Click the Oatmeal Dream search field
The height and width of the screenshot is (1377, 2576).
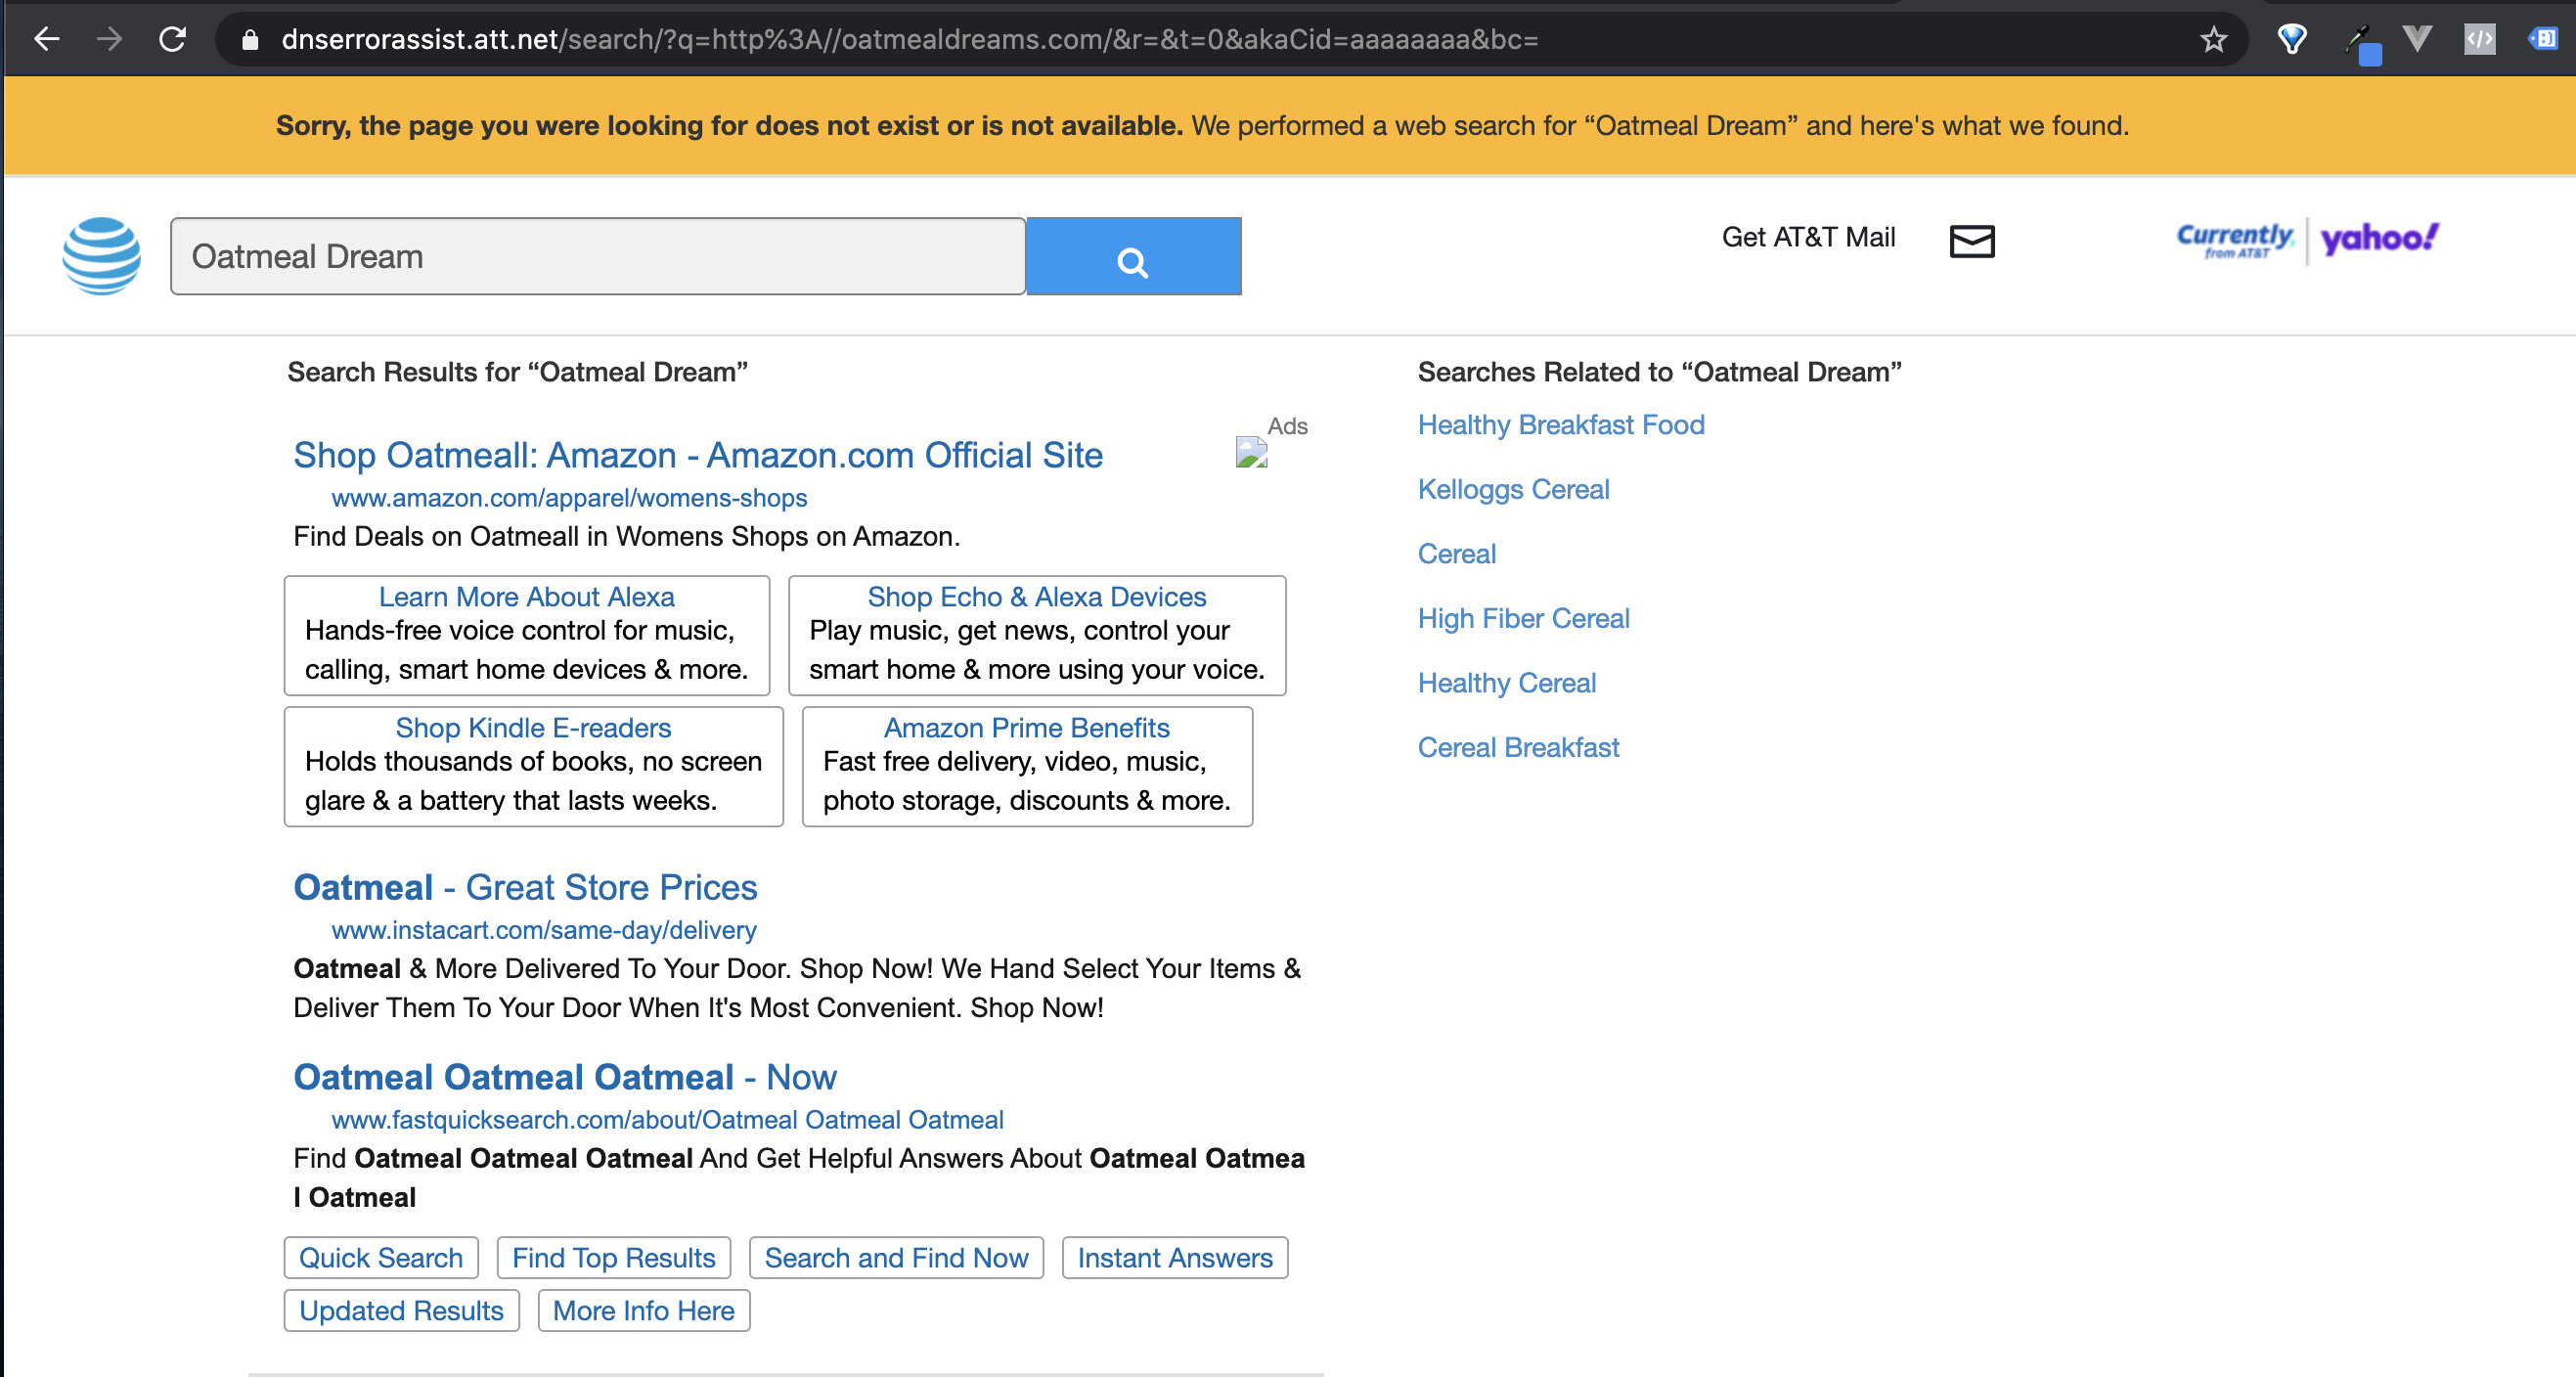(x=597, y=257)
